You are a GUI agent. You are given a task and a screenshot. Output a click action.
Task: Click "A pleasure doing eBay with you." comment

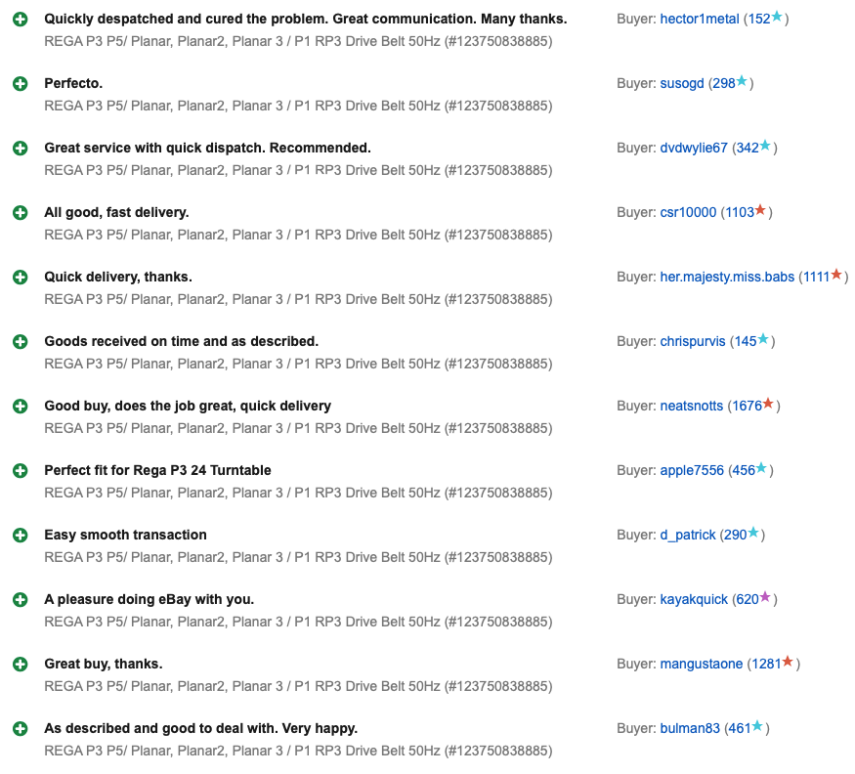coord(149,599)
